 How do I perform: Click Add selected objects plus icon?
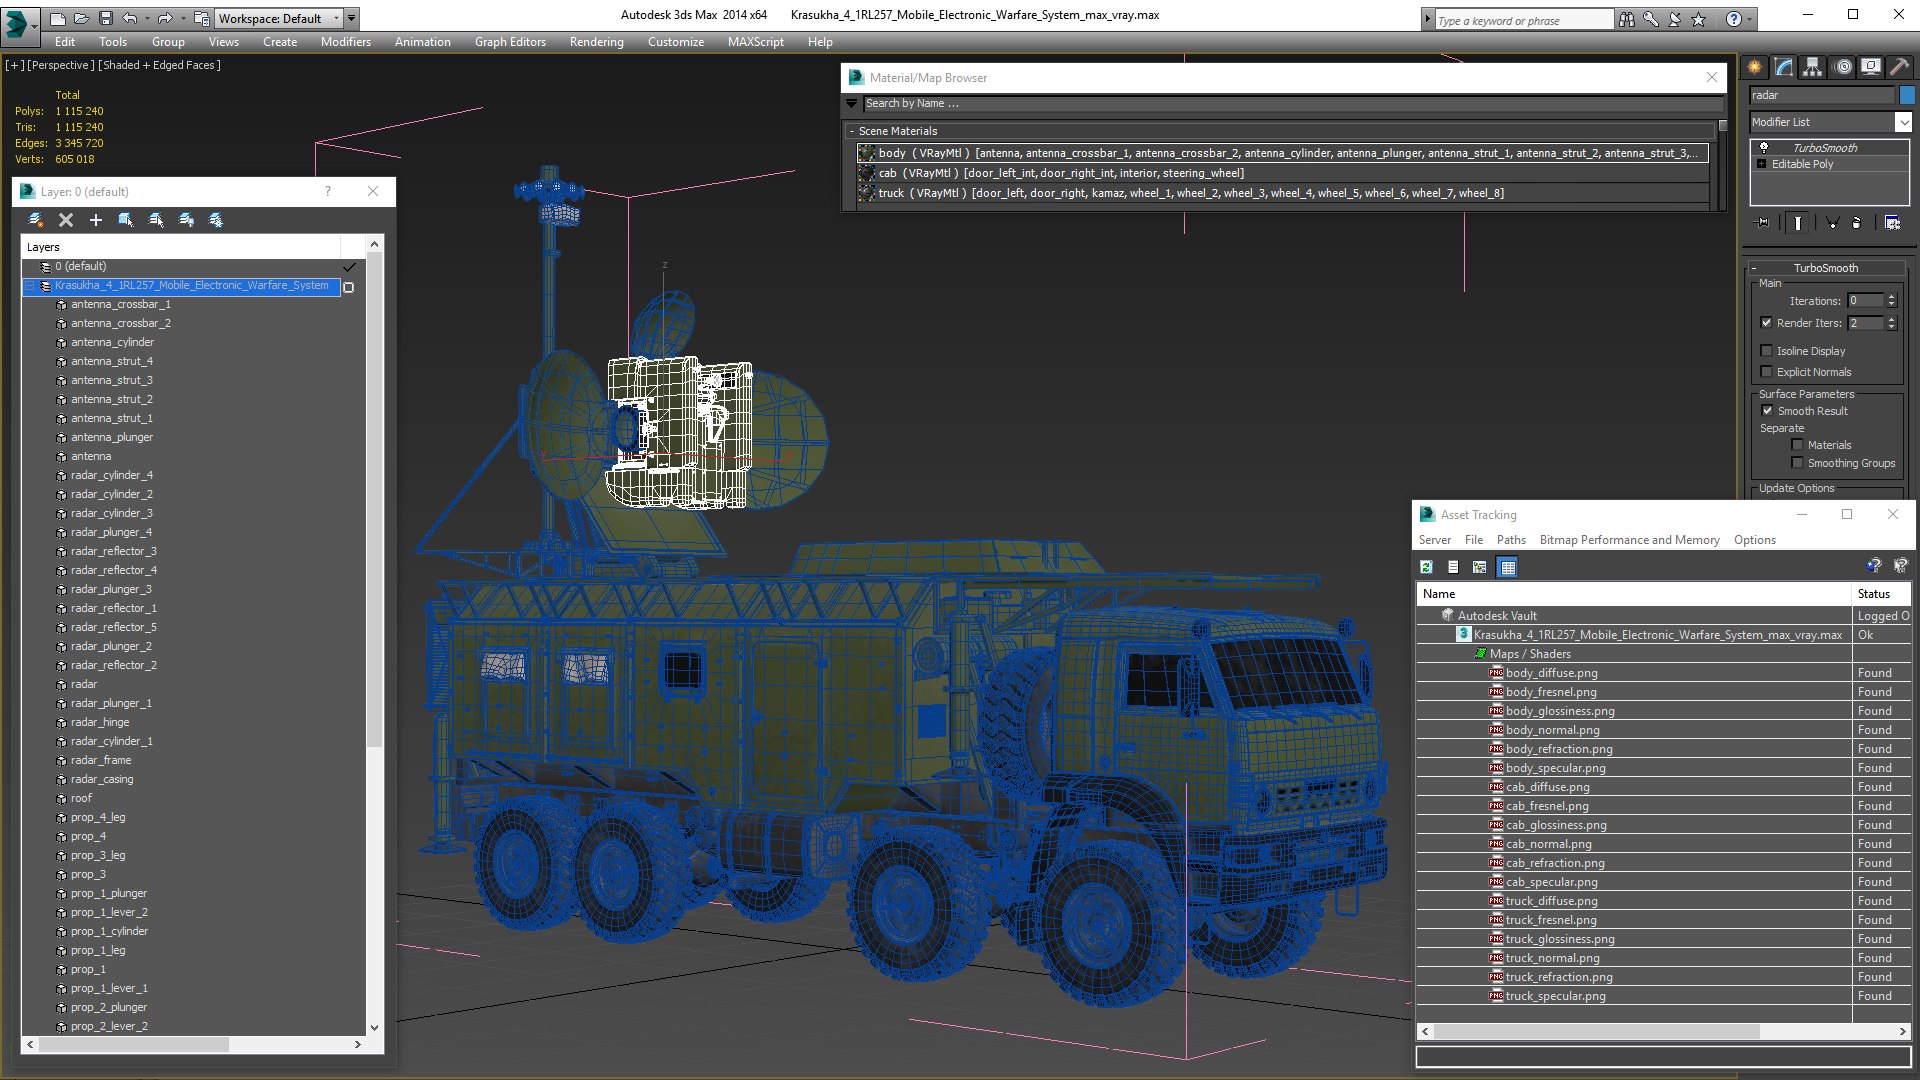[96, 220]
